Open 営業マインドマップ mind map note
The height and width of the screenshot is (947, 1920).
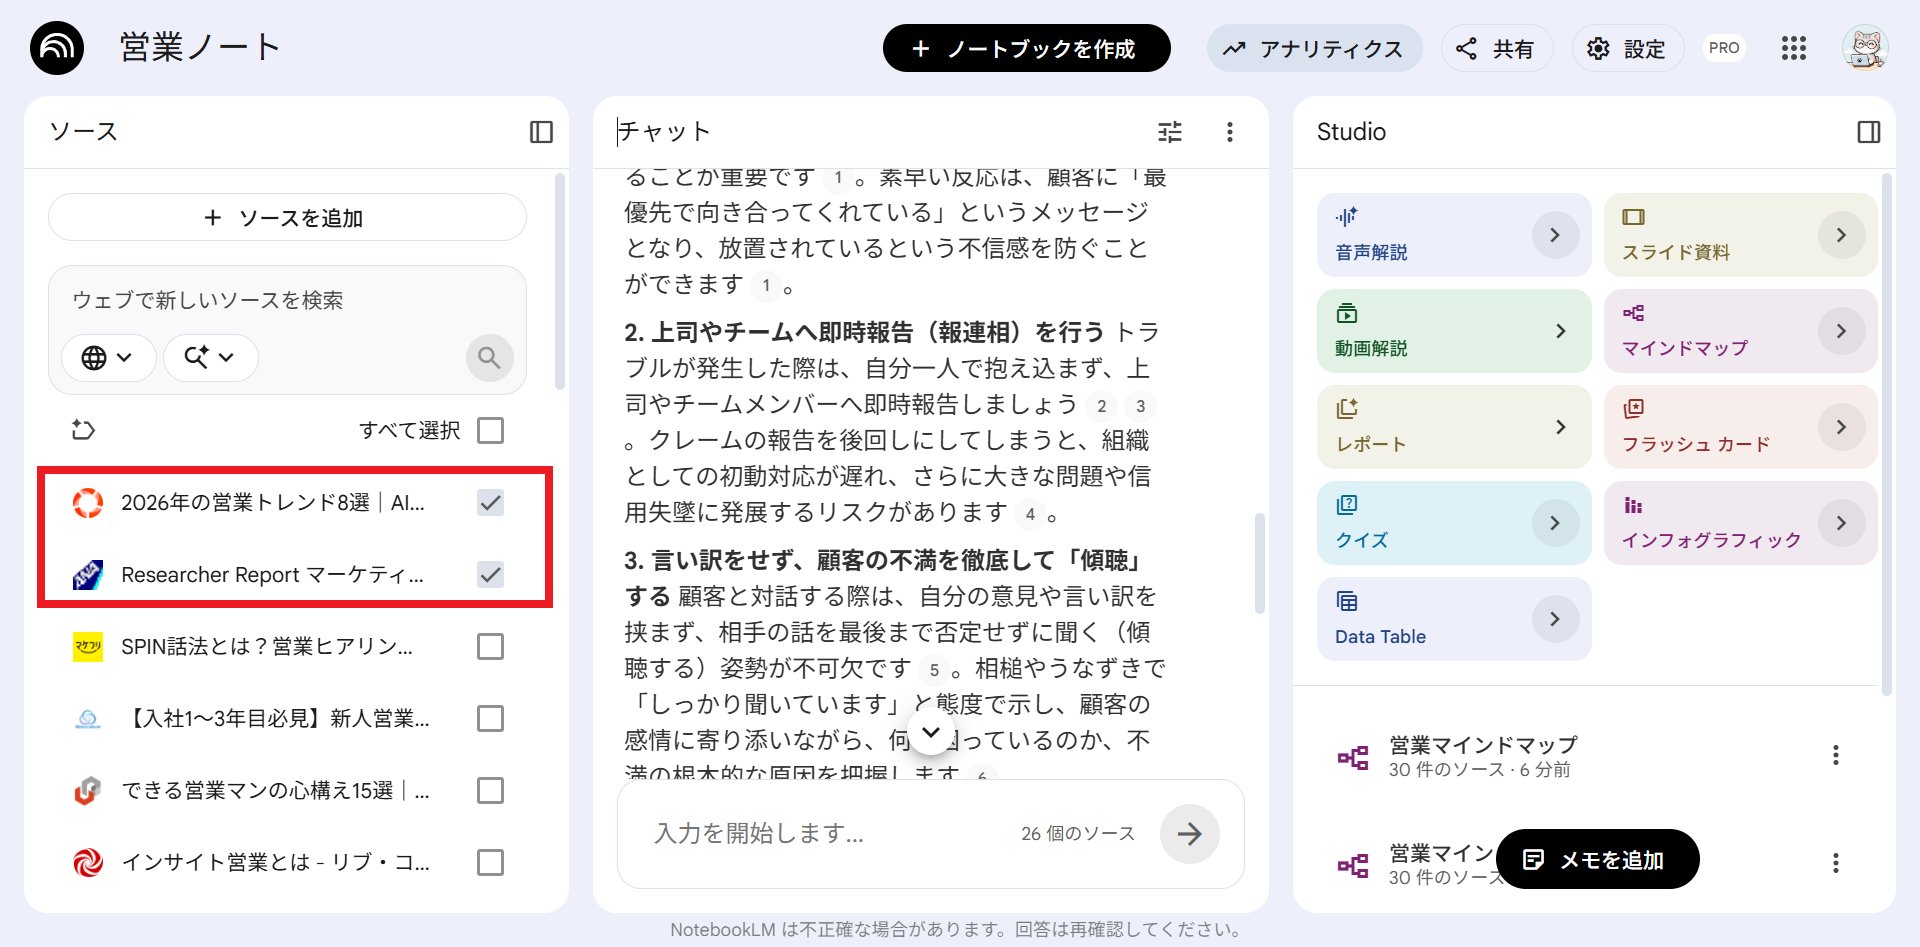tap(1482, 756)
